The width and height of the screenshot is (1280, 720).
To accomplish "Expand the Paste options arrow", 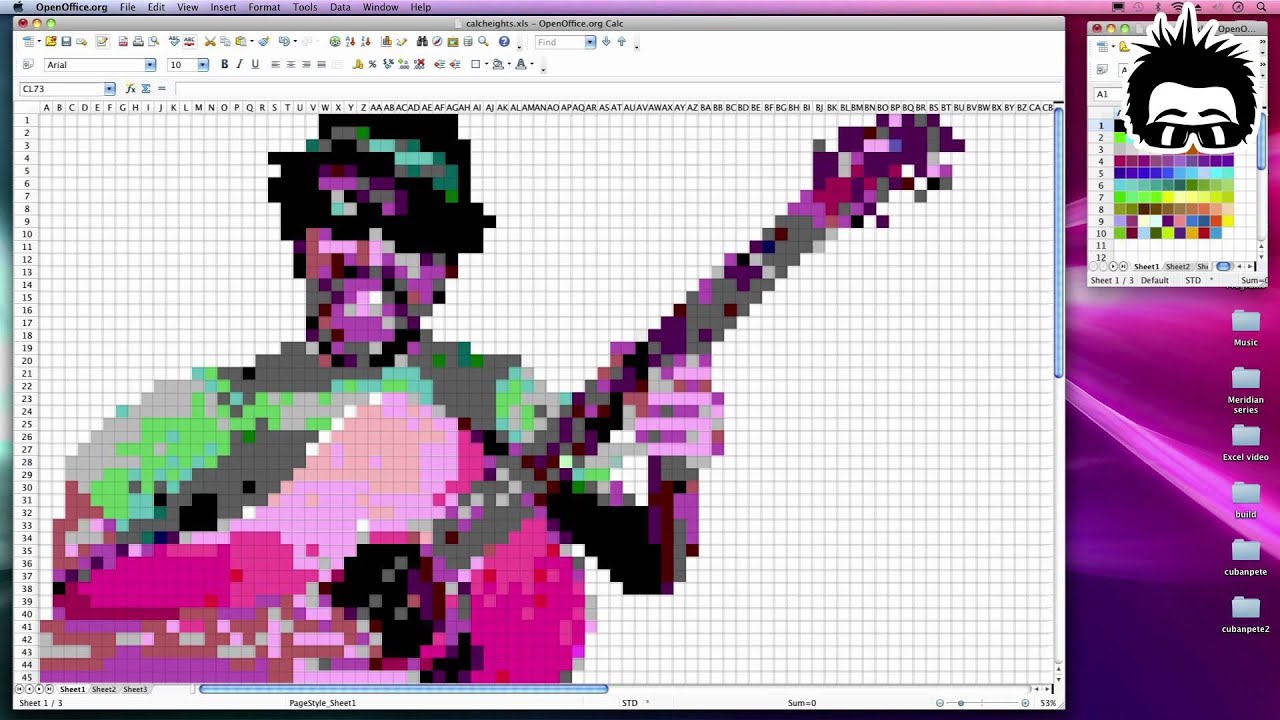I will pos(251,42).
